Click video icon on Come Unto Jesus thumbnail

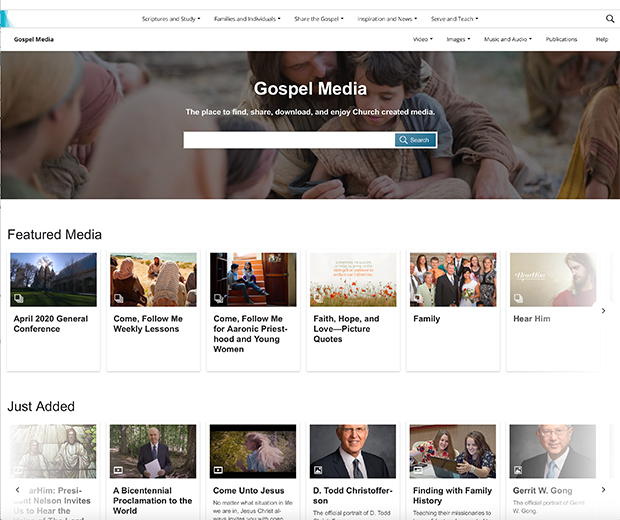point(218,470)
